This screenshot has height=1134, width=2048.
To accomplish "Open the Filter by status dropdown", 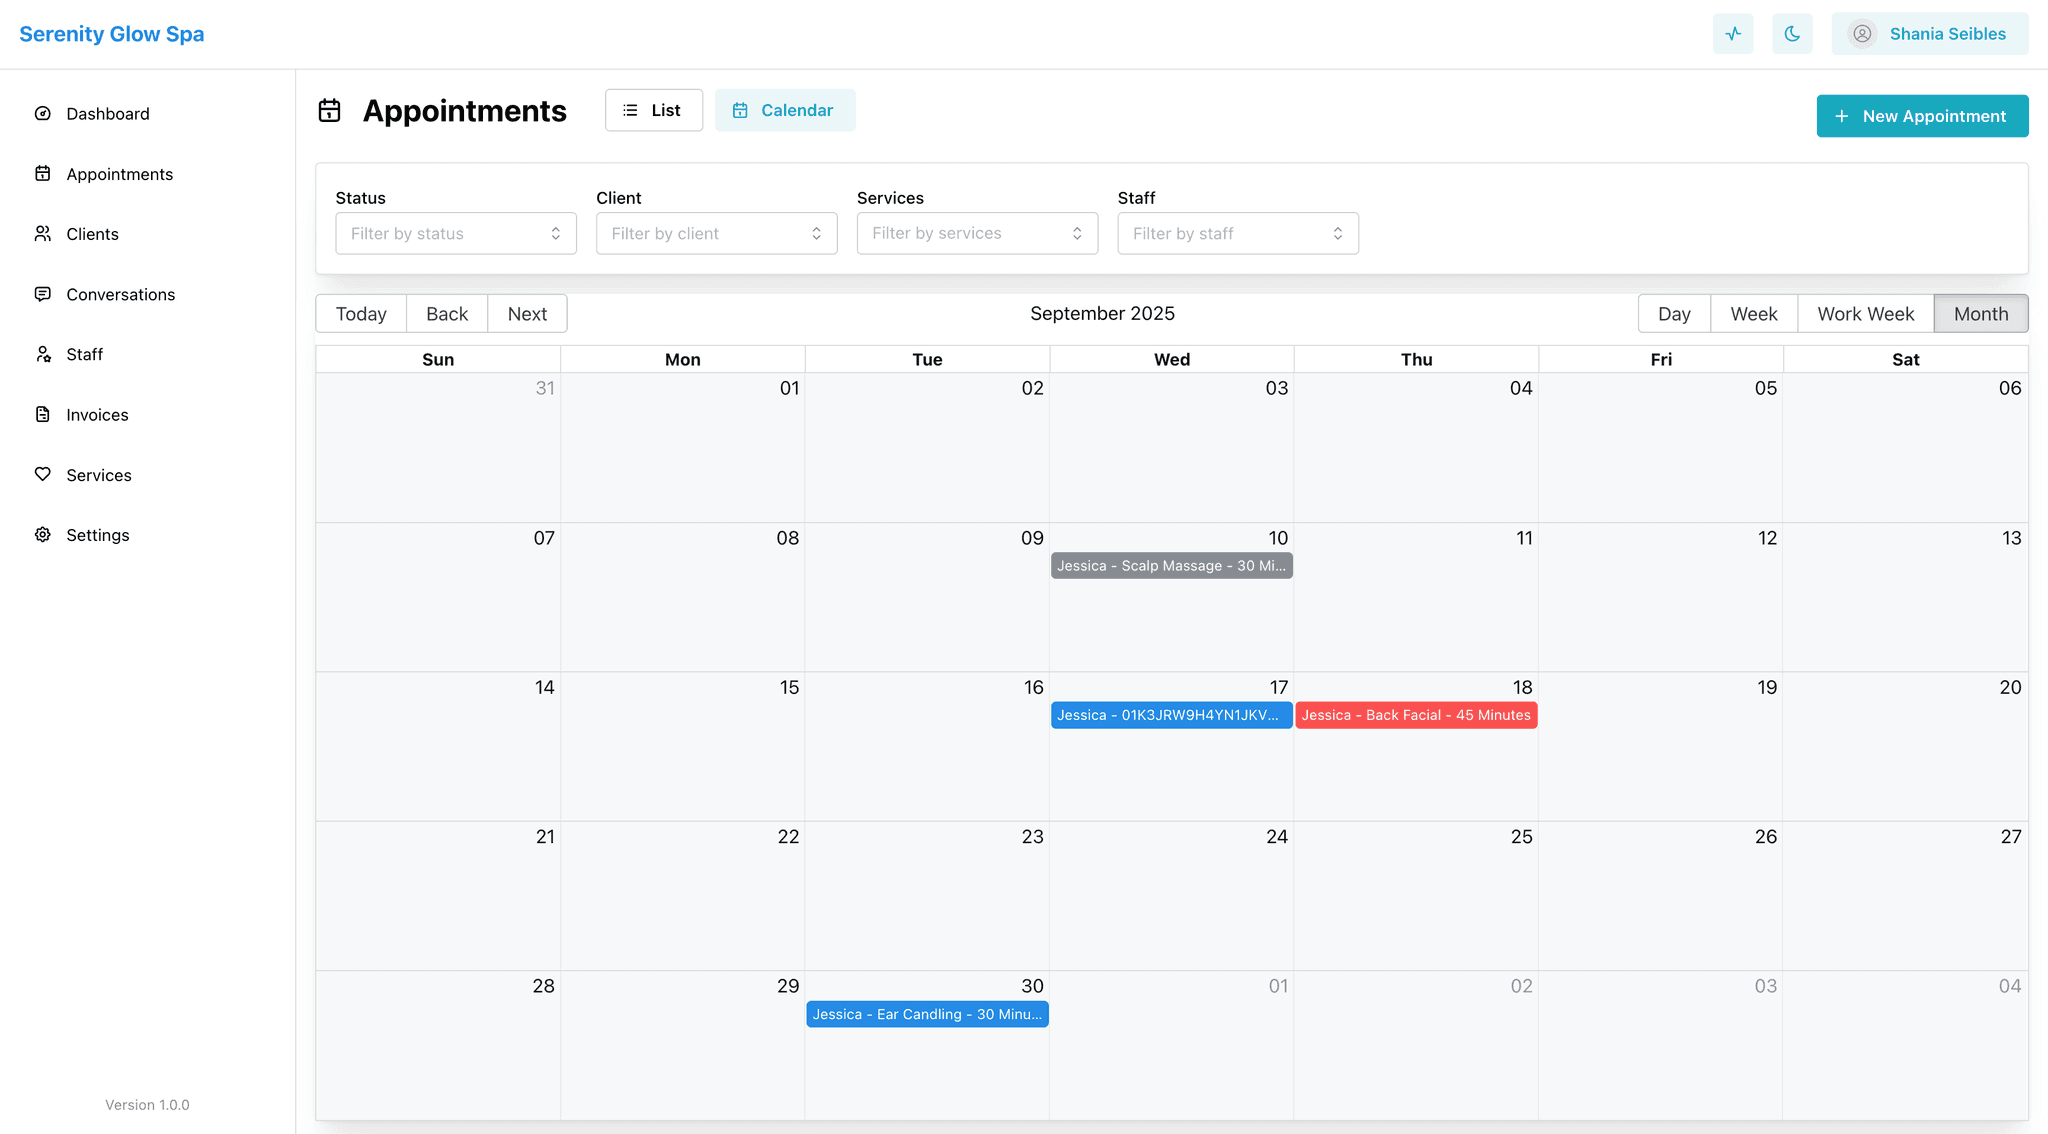I will click(x=455, y=233).
